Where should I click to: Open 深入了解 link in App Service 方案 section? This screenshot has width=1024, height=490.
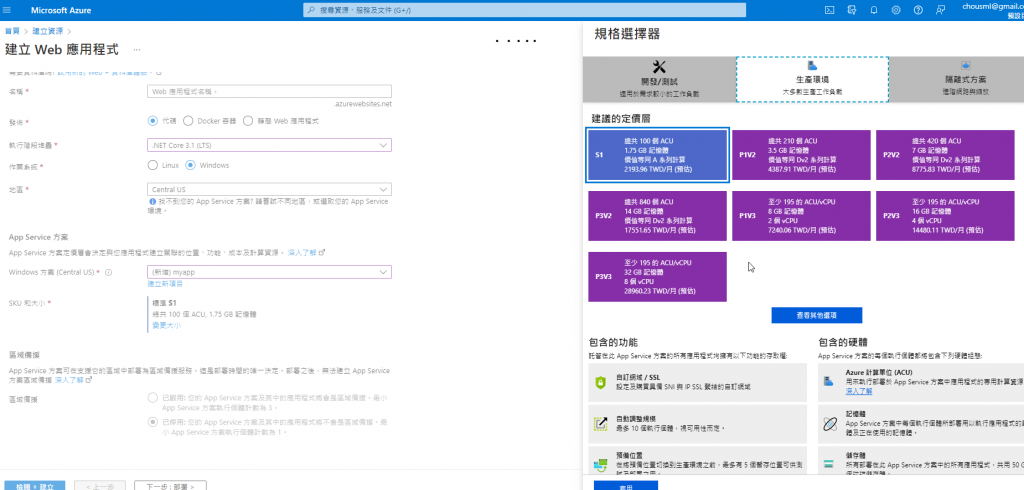click(x=302, y=252)
